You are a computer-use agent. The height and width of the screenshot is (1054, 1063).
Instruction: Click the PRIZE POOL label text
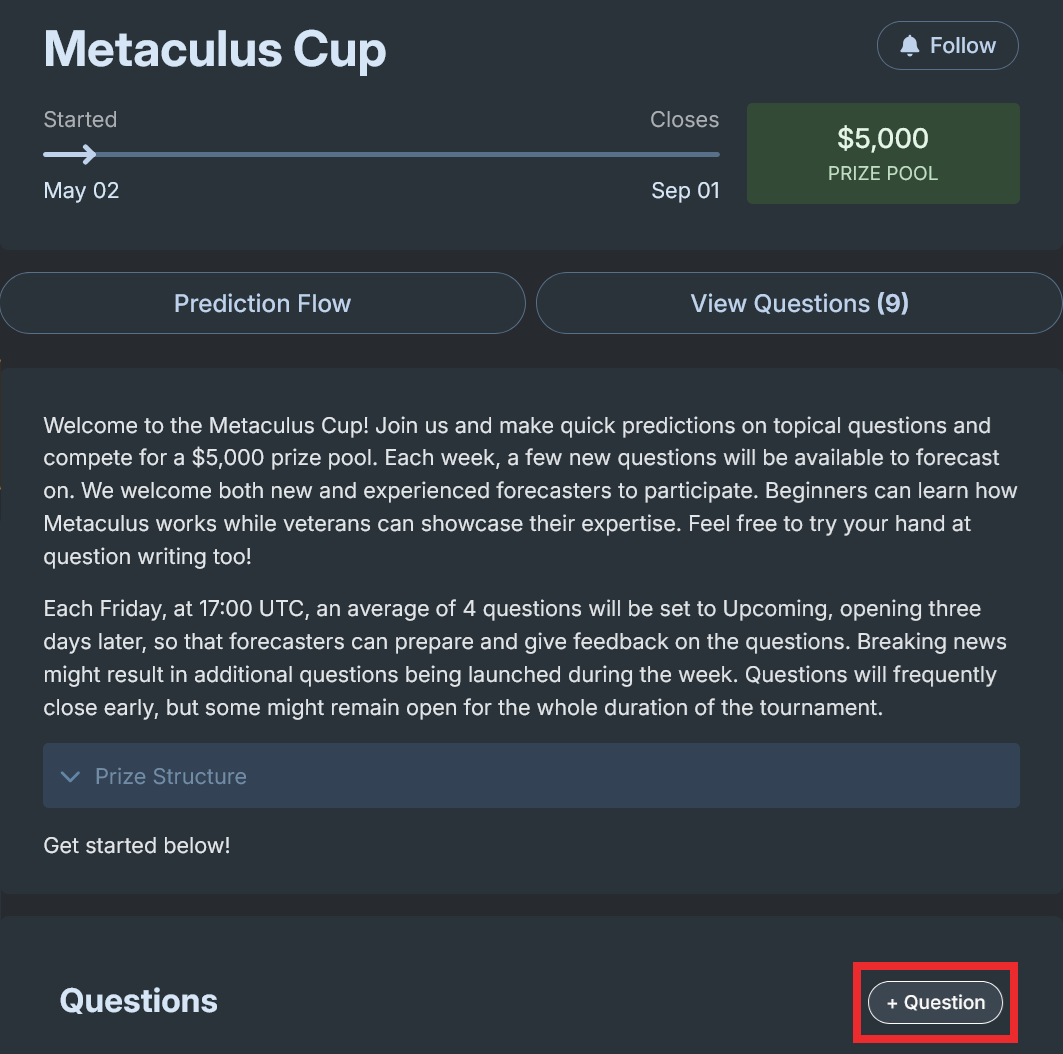pyautogui.click(x=882, y=172)
